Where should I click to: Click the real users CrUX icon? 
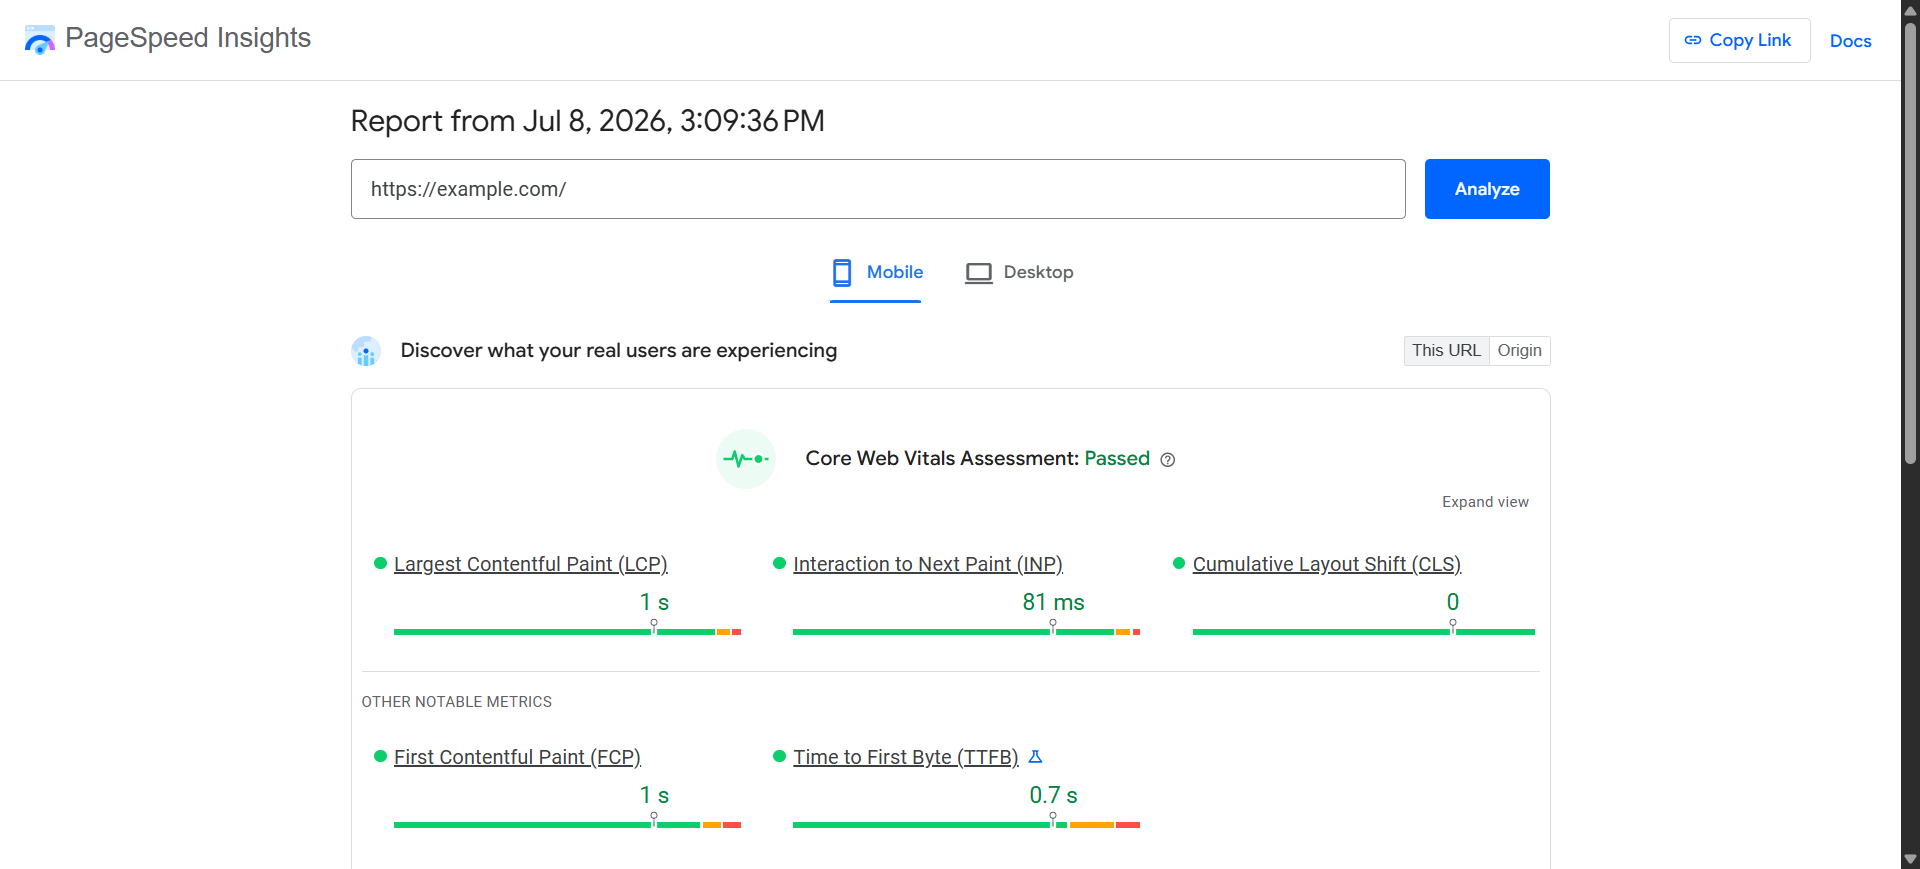tap(366, 351)
